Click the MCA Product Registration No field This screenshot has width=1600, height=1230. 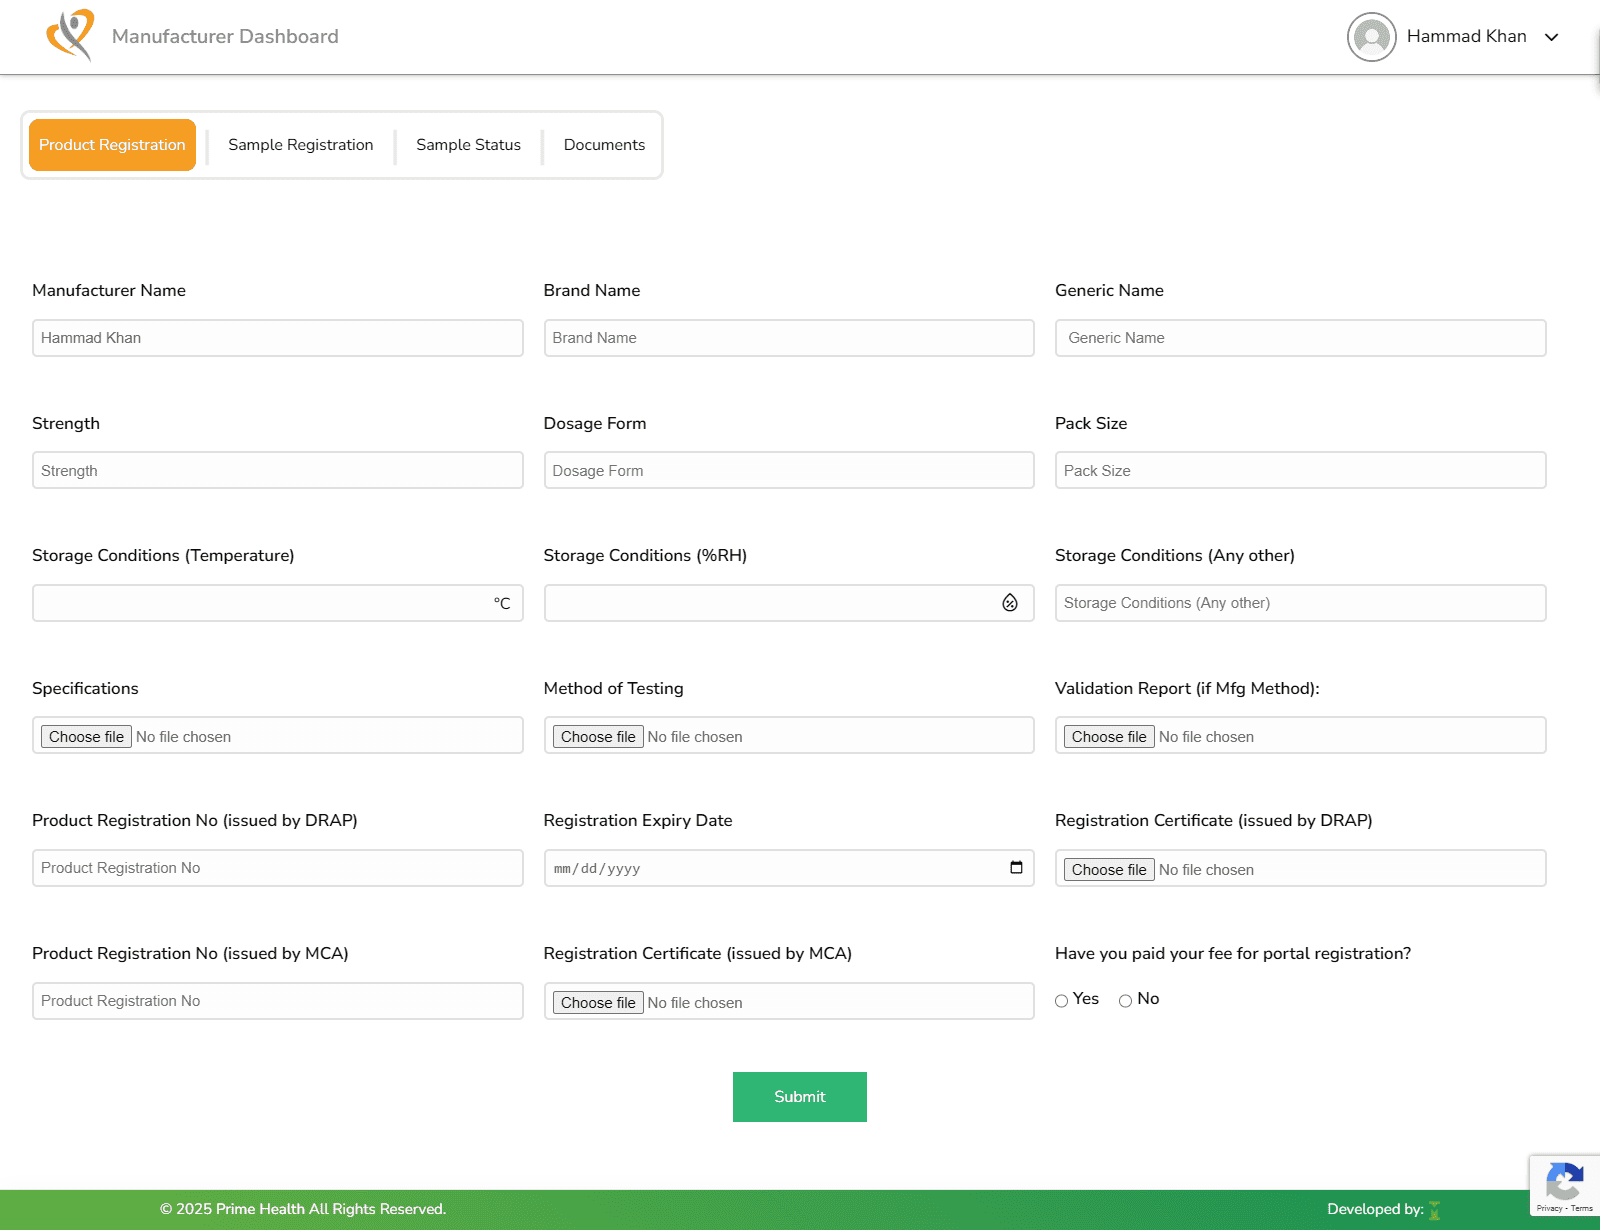(x=278, y=1001)
